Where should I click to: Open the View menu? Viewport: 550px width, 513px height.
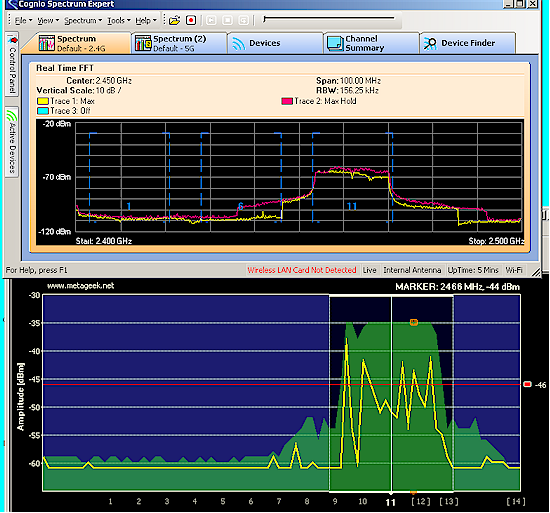tap(48, 21)
